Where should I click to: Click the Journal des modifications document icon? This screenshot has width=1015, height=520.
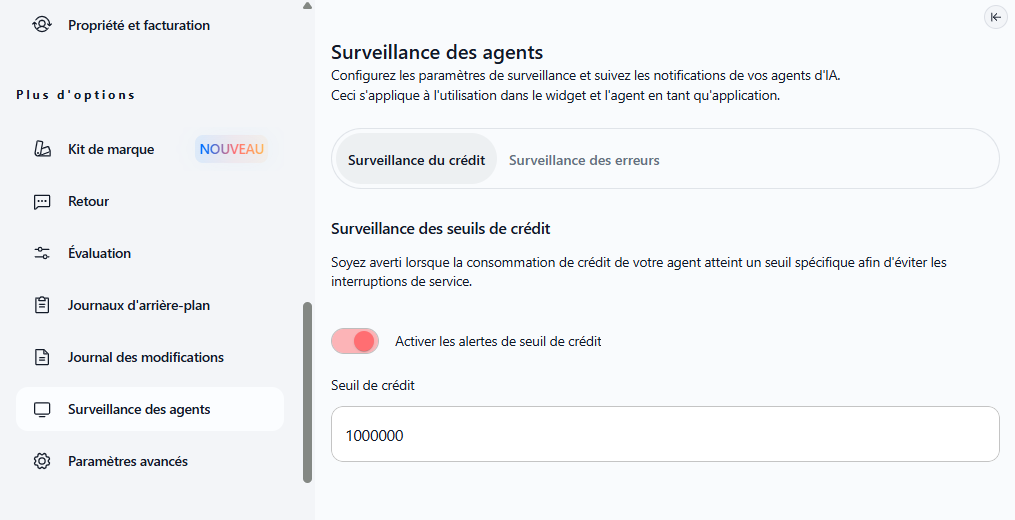pos(42,357)
